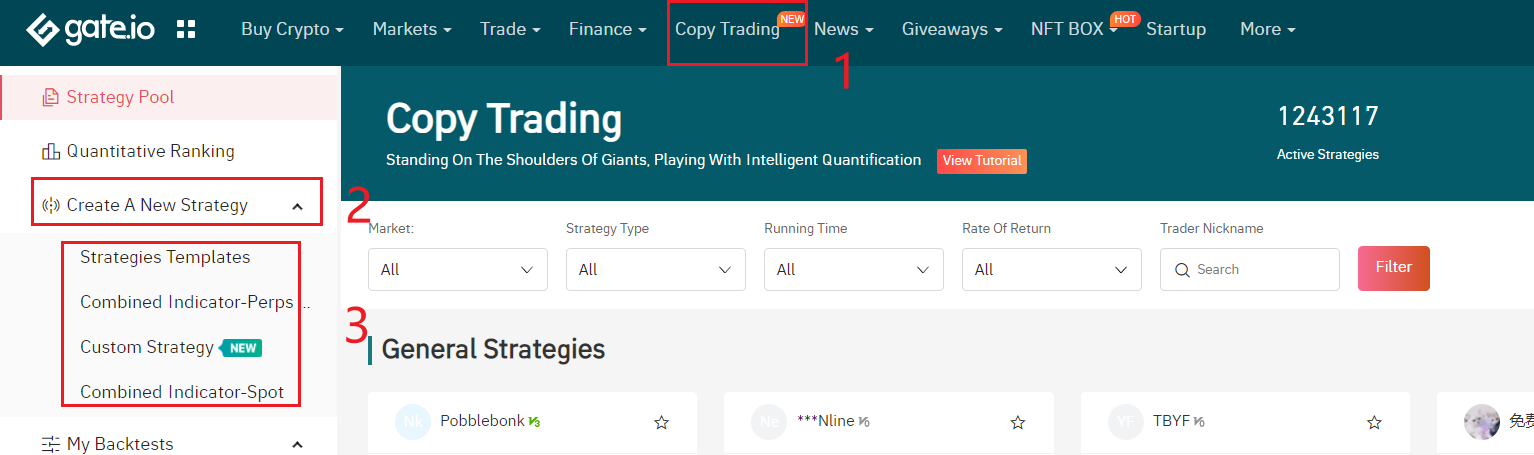Collapse the Create A New Strategy section
The height and width of the screenshot is (455, 1534).
[297, 206]
